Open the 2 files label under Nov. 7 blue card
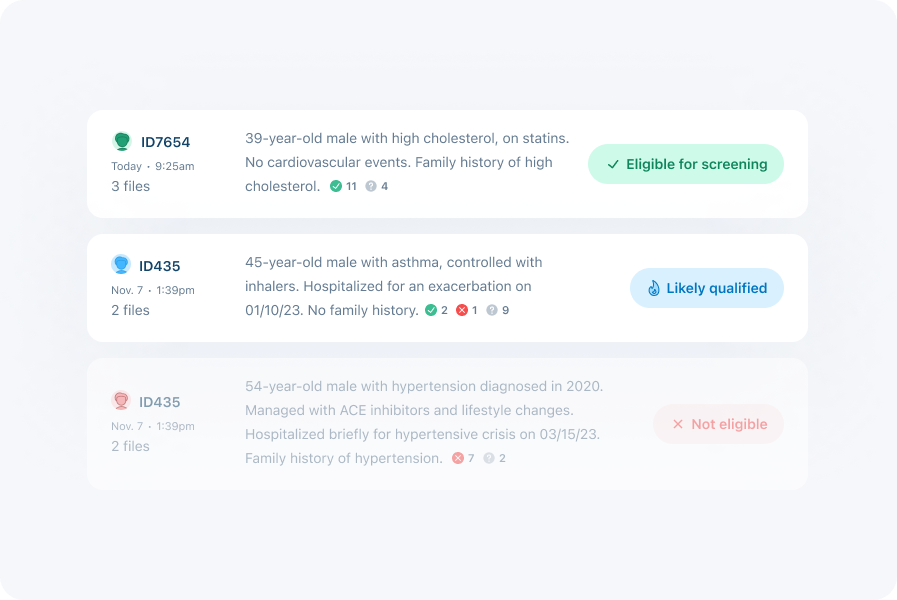Screen dimensions: 897x600 [x=130, y=311]
